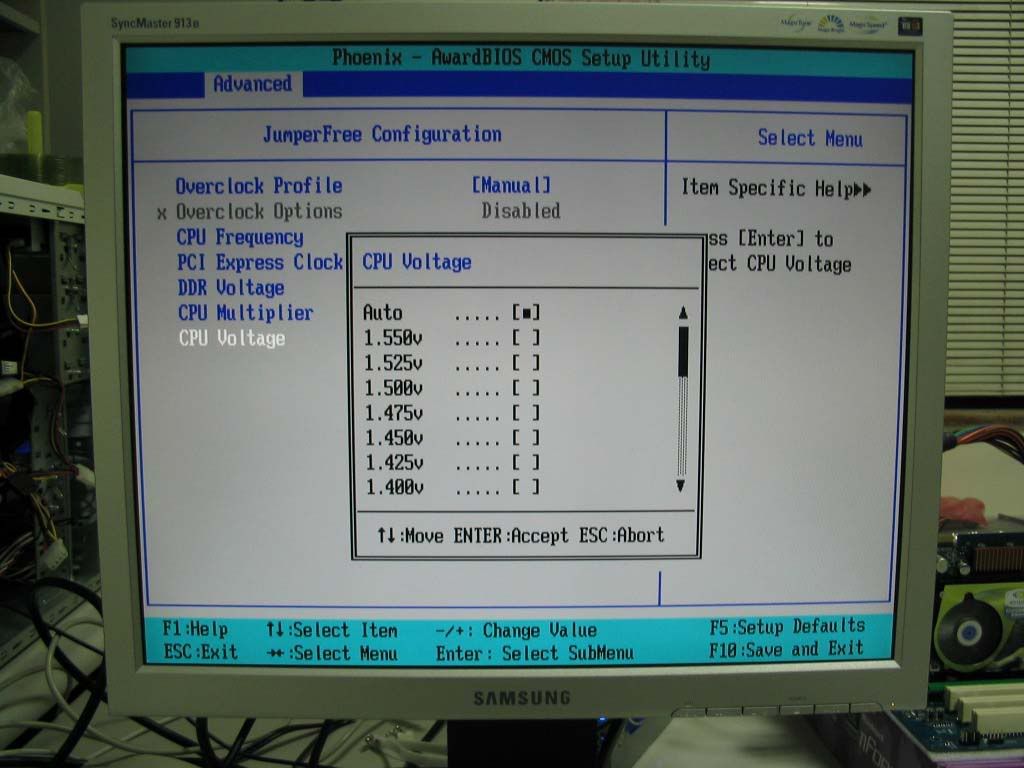Open the PCI Express Clock setting

(x=260, y=263)
